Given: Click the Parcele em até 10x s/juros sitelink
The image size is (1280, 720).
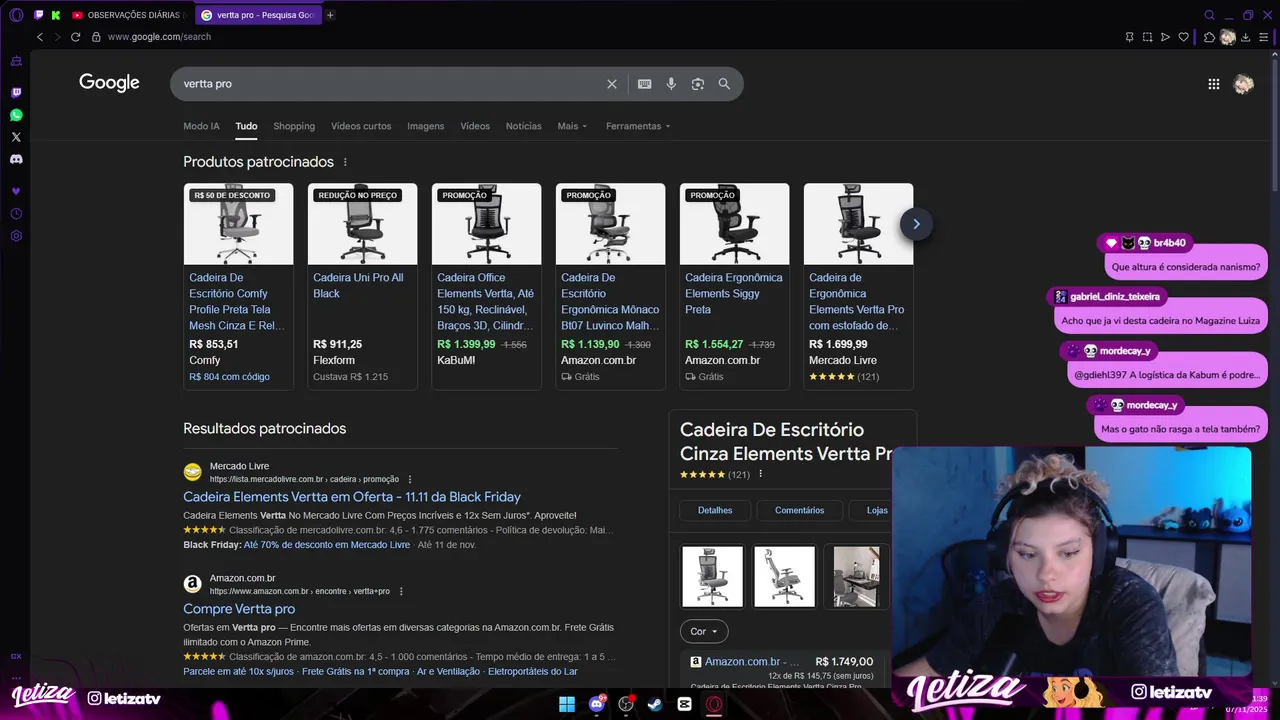Looking at the screenshot, I should [x=239, y=672].
